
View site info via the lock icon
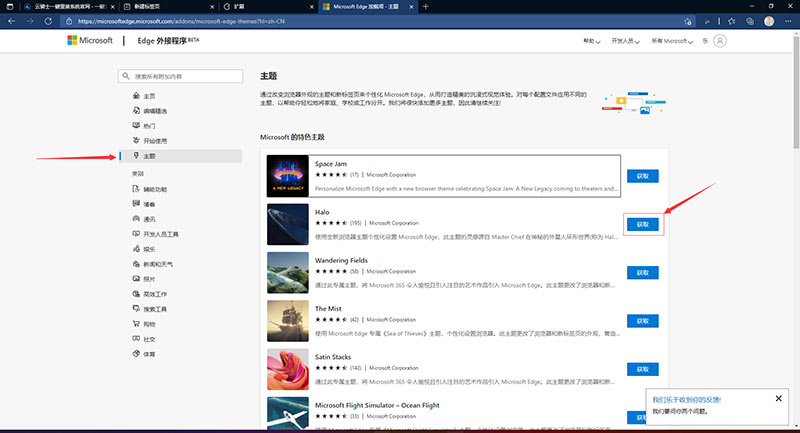click(x=69, y=21)
